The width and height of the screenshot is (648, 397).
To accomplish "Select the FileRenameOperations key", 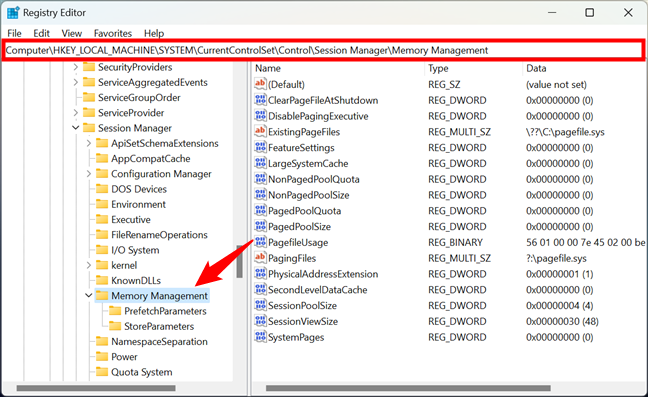I will coord(159,235).
